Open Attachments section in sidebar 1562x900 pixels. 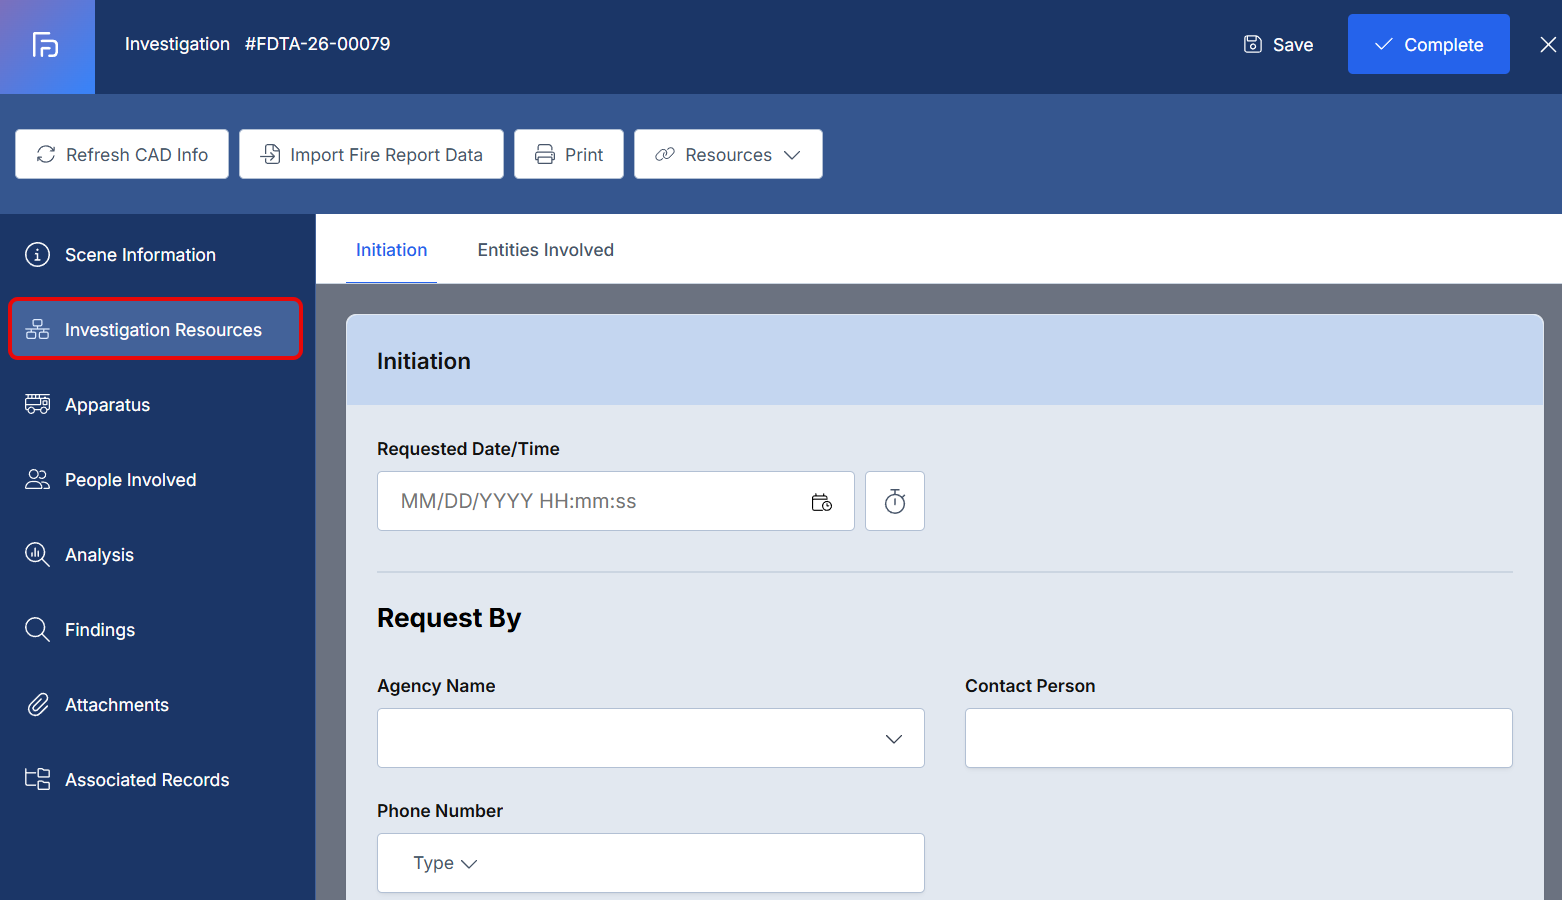pos(157,705)
